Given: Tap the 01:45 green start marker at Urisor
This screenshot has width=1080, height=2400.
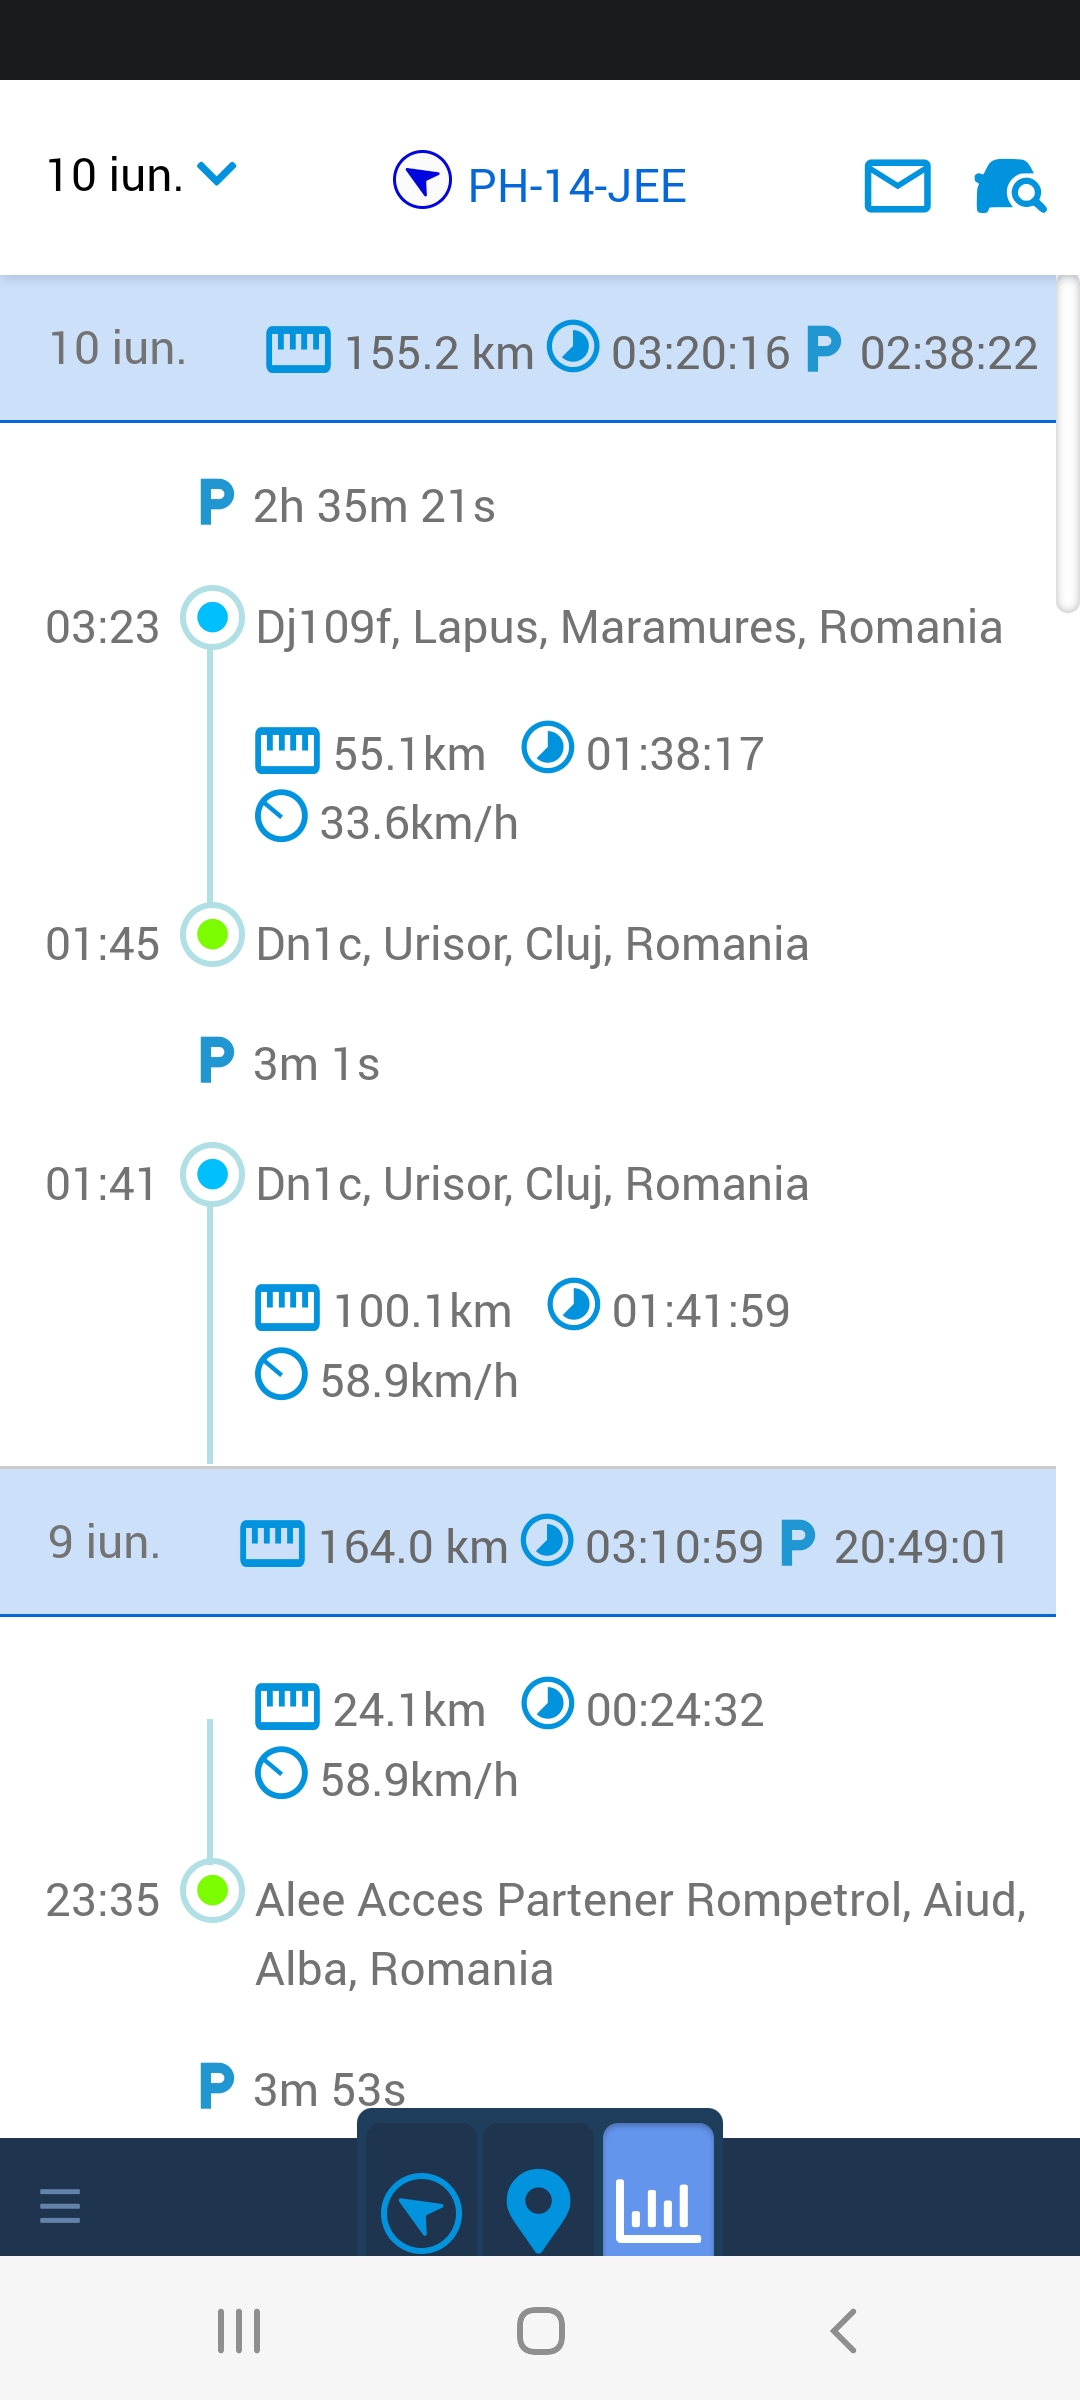Looking at the screenshot, I should (212, 935).
